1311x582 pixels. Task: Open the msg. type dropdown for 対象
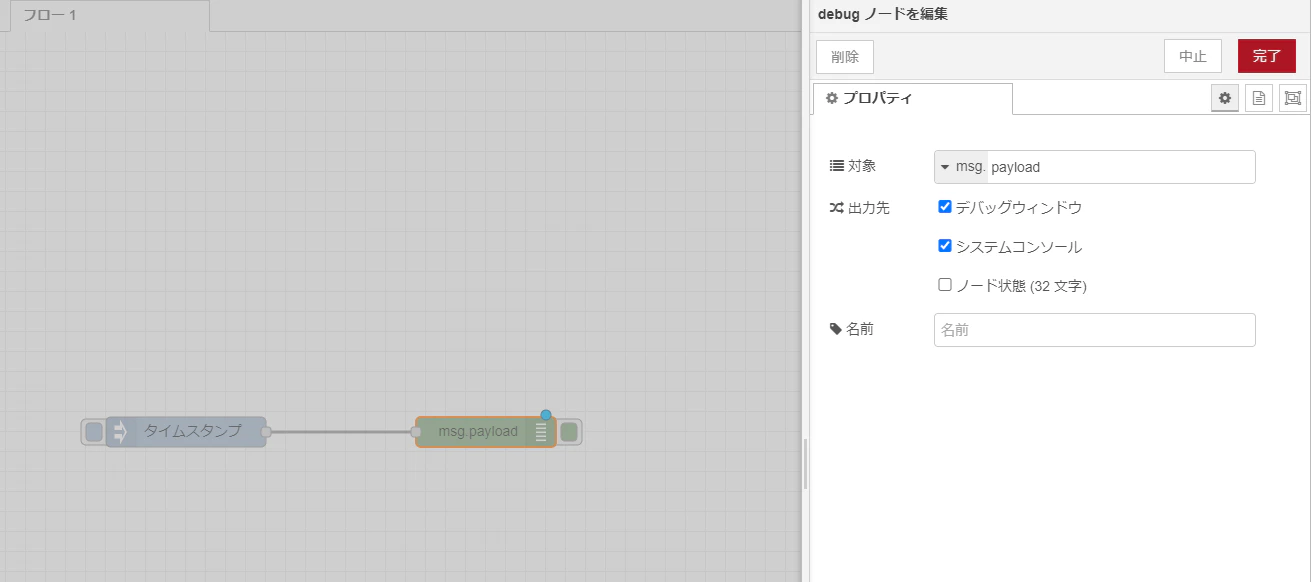[961, 167]
